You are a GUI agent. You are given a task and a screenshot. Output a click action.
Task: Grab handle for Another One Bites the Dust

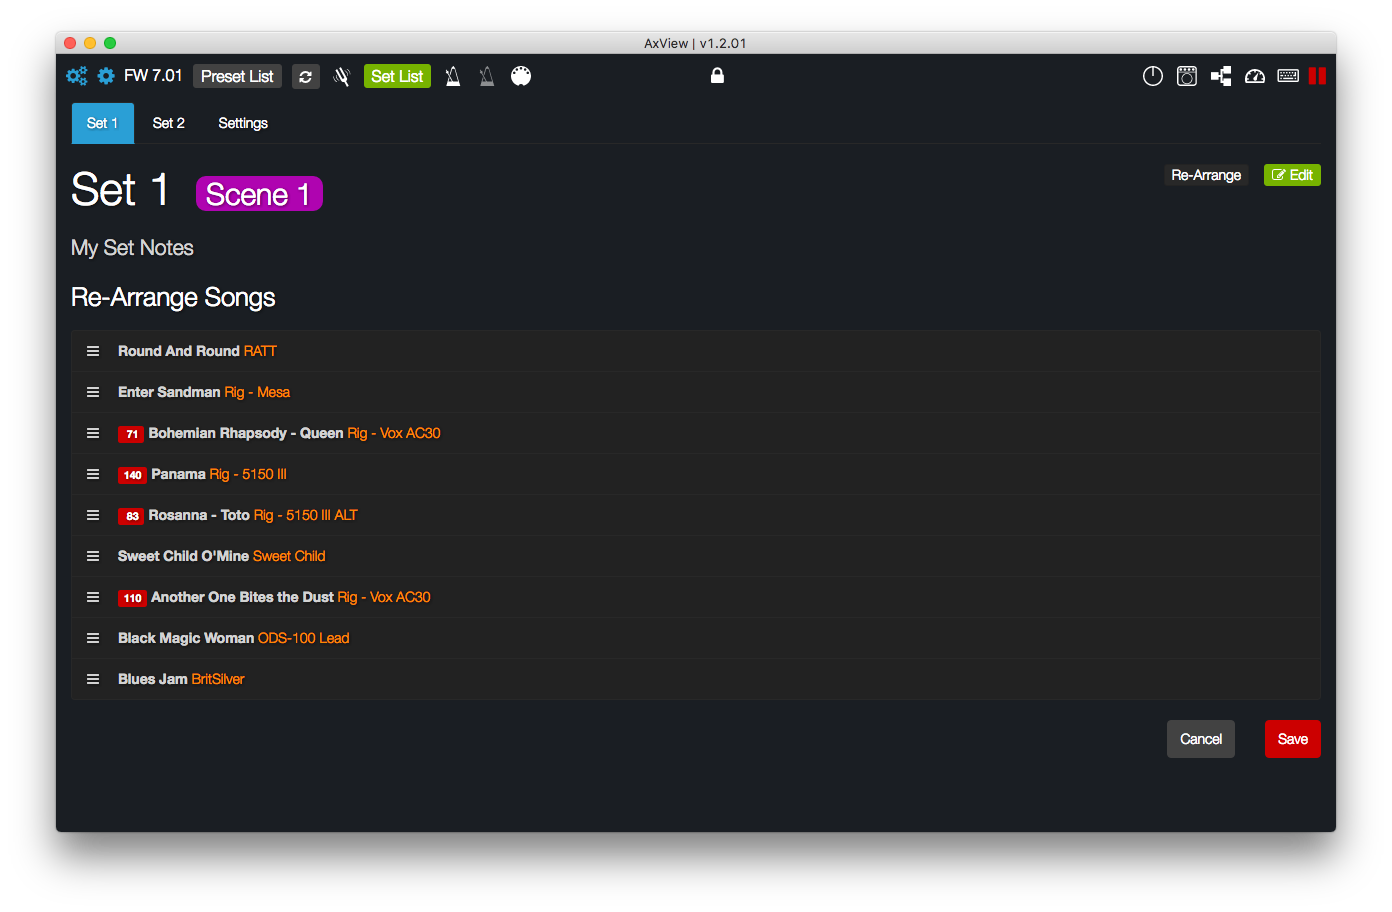(93, 597)
